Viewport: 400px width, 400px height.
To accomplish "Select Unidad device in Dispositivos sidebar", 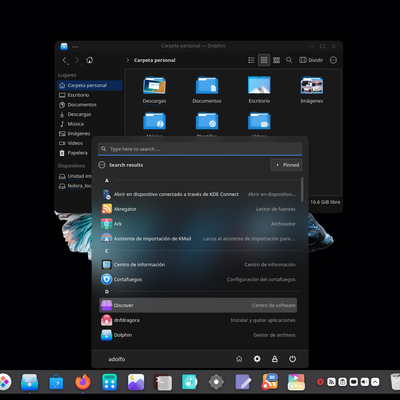I will [x=75, y=176].
